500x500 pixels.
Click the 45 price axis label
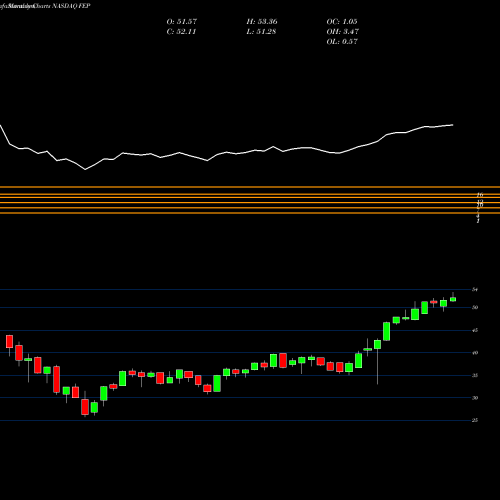click(475, 330)
